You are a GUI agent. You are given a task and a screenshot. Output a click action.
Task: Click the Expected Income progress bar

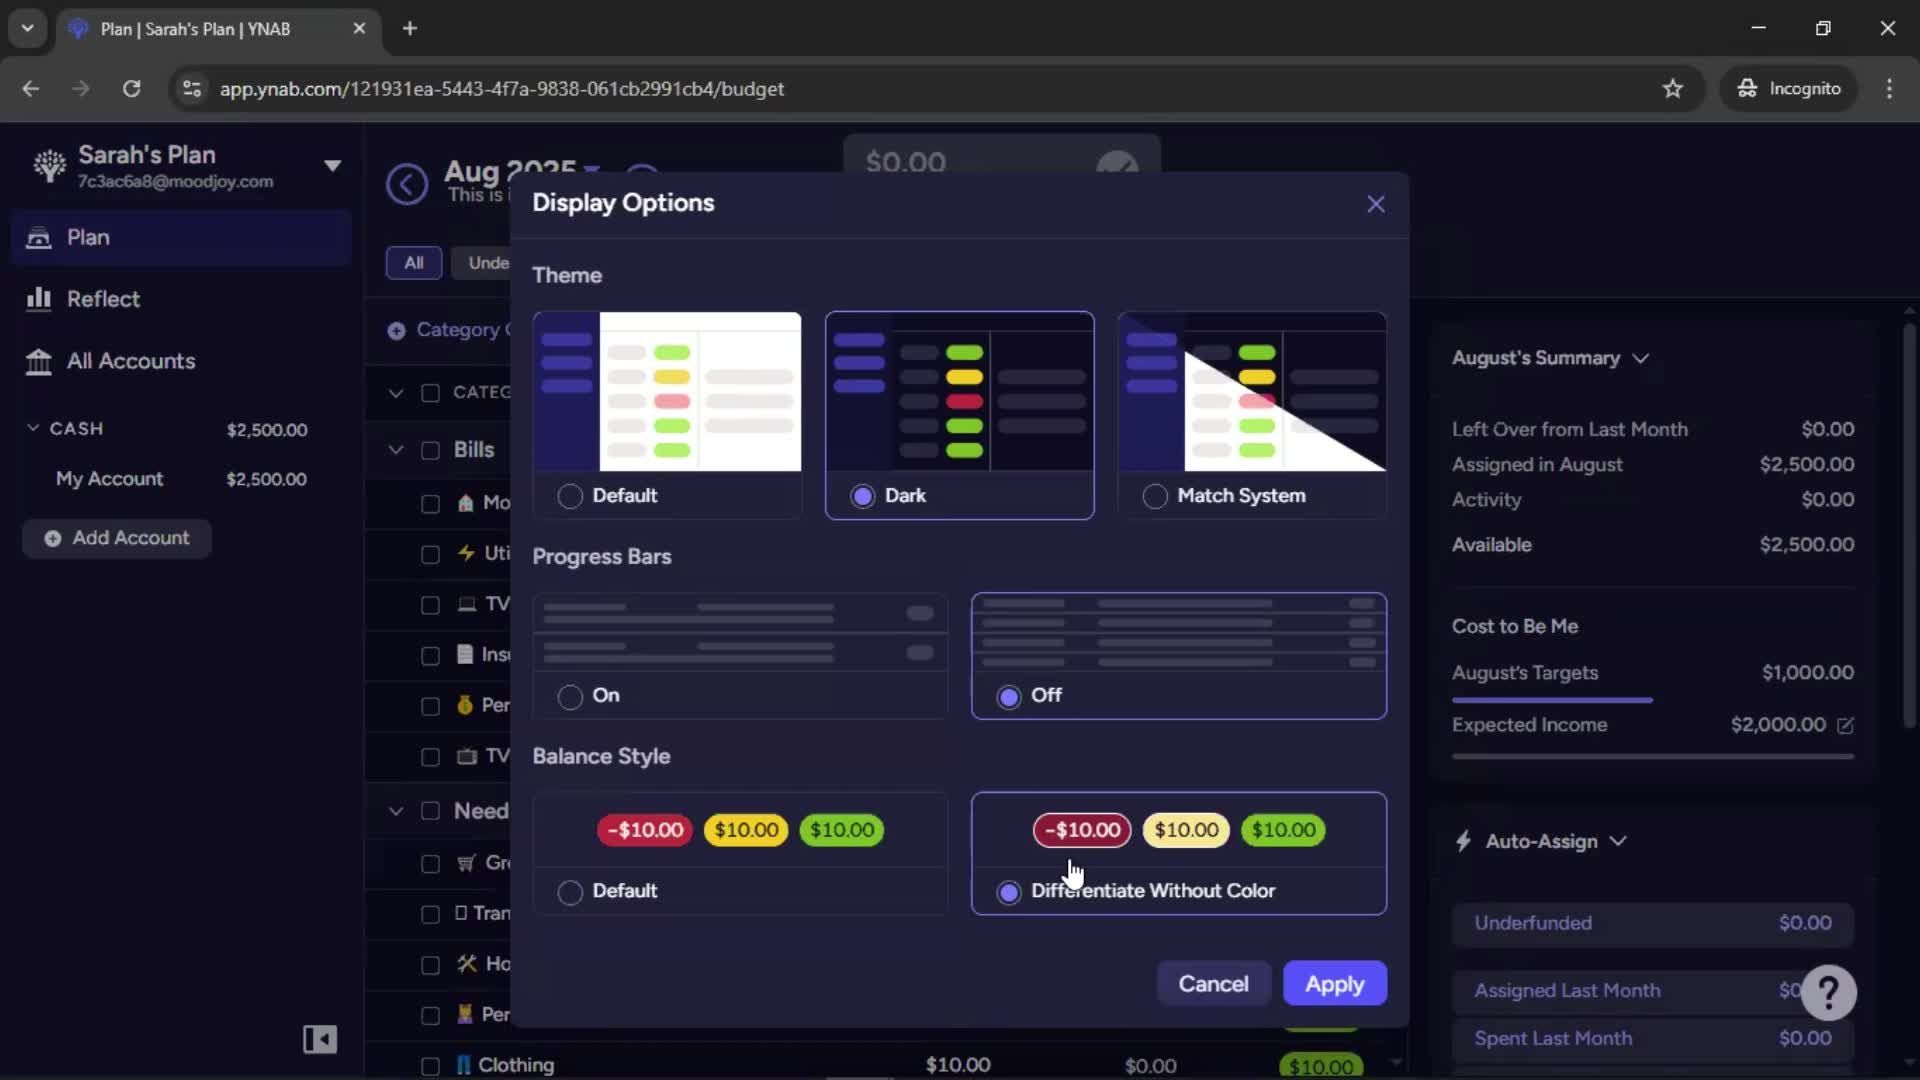click(1653, 757)
